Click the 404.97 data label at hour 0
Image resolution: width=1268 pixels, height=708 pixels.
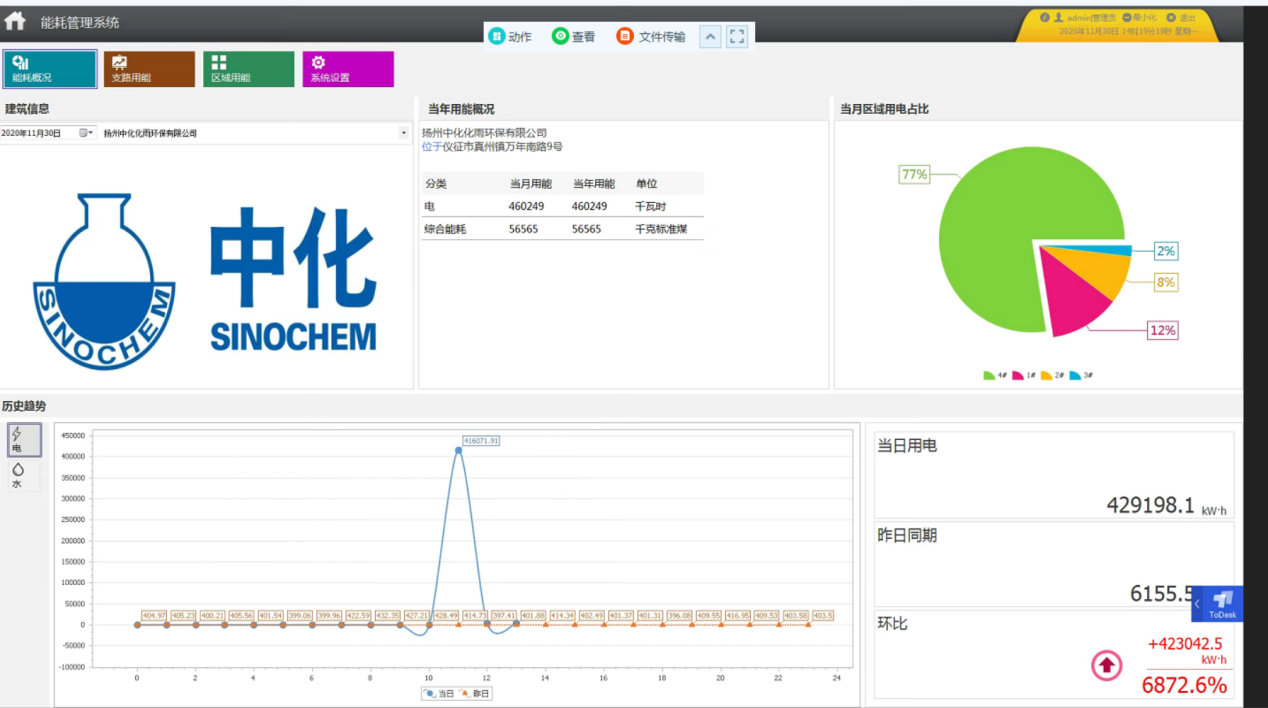[x=154, y=615]
